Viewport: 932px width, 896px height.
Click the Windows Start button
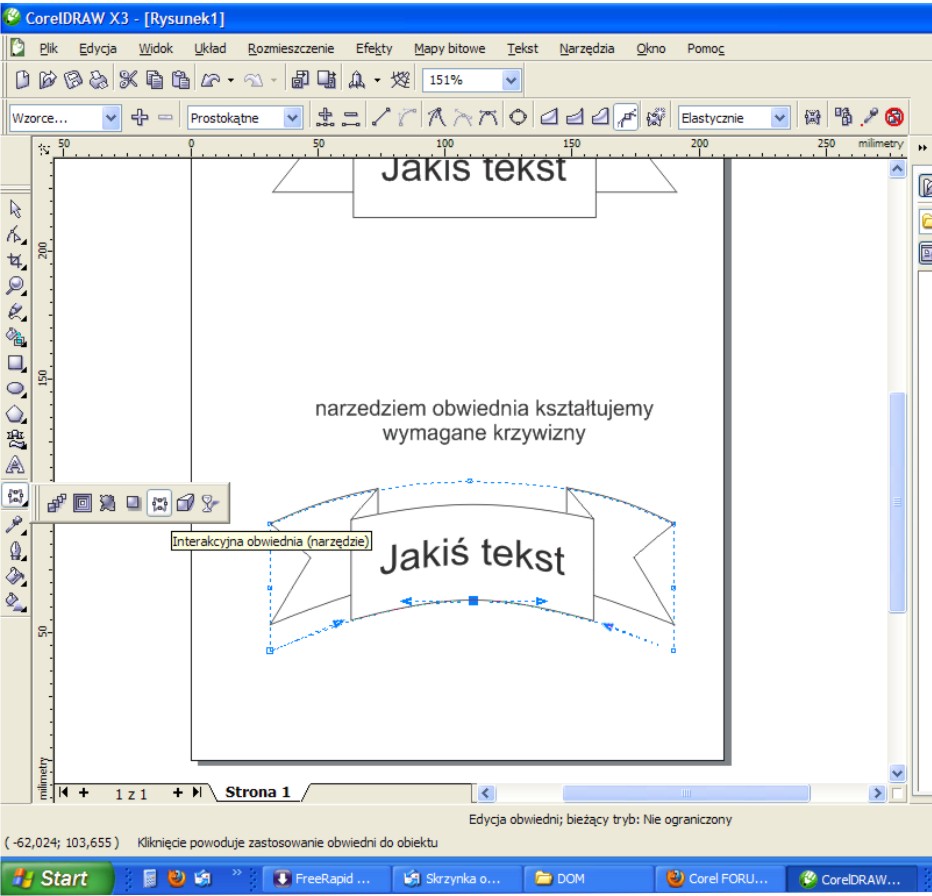(52, 879)
